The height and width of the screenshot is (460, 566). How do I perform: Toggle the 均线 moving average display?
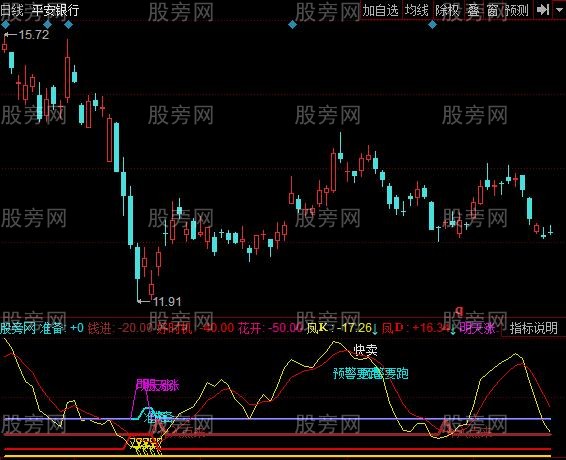point(416,10)
